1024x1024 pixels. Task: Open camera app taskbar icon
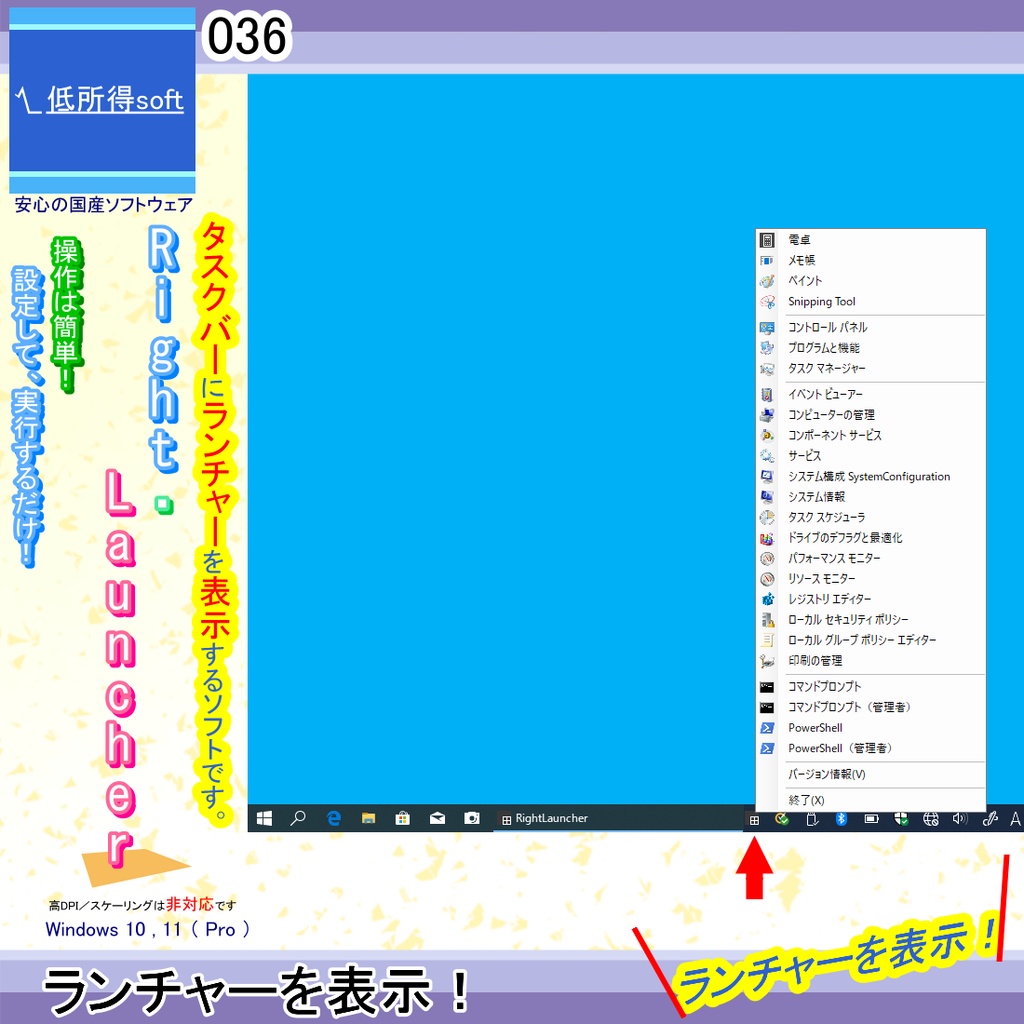(x=472, y=818)
